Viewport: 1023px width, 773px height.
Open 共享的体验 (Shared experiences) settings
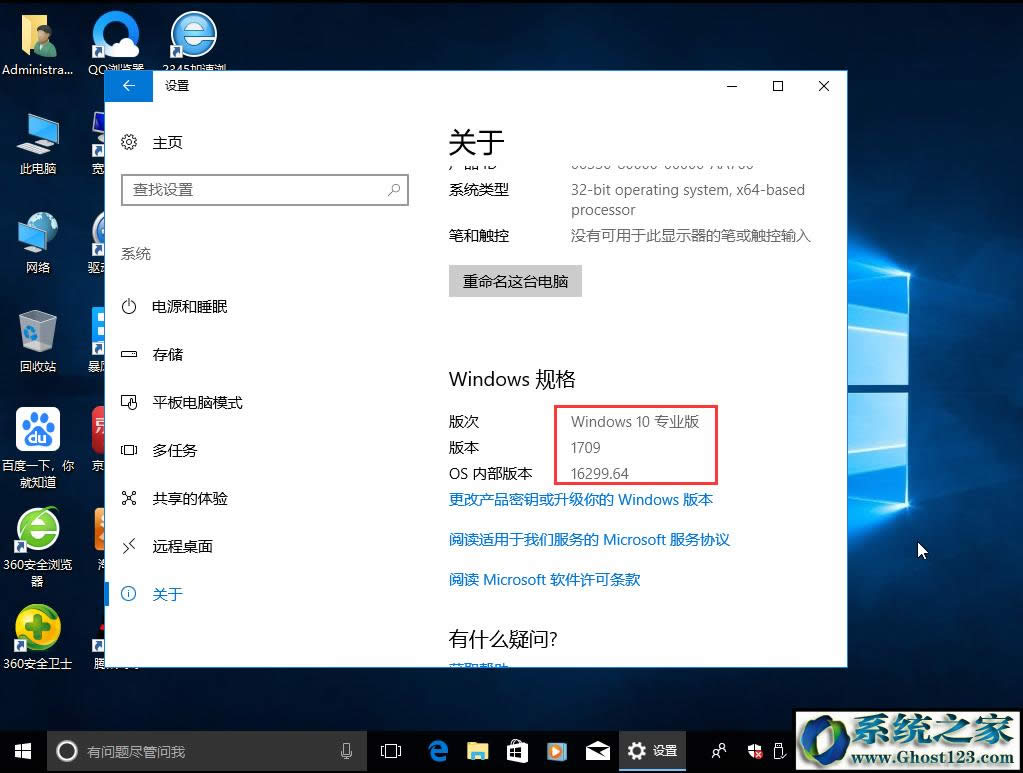tap(192, 499)
